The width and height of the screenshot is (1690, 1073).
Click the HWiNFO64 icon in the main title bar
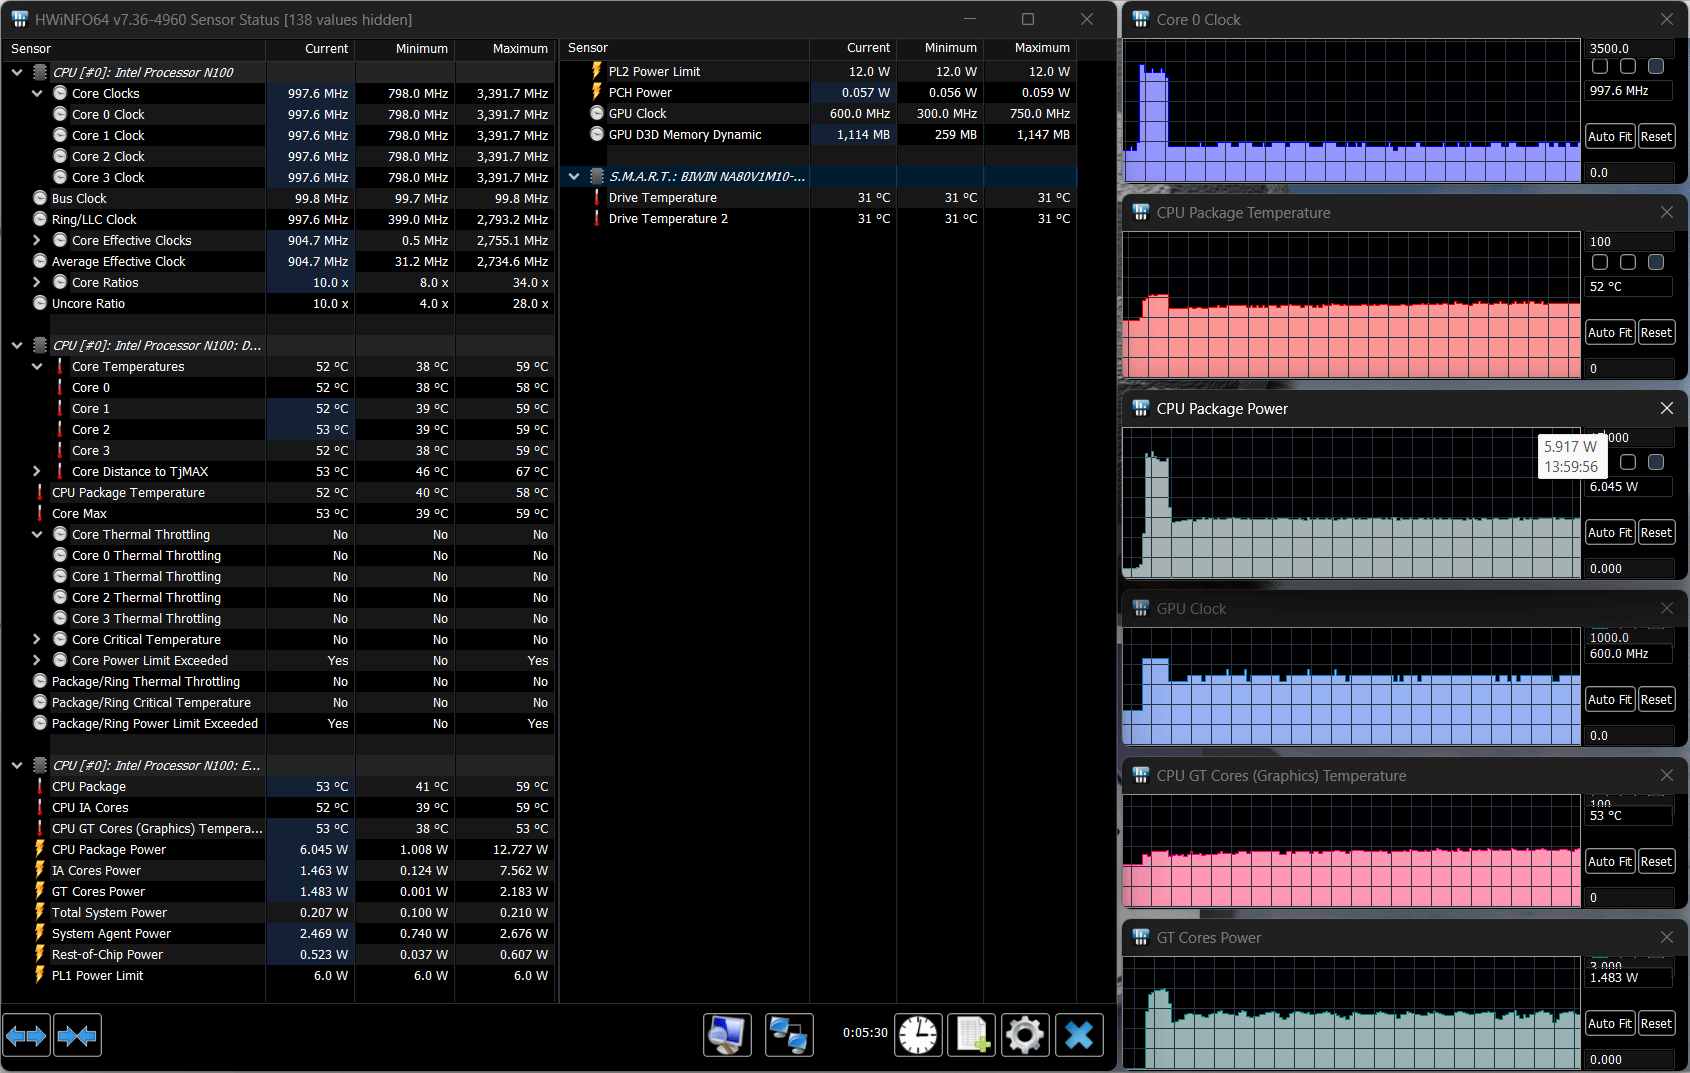(20, 19)
